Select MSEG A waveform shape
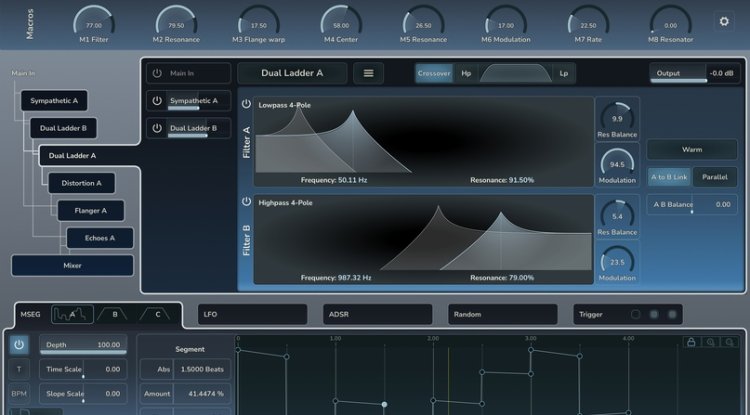 click(72, 314)
